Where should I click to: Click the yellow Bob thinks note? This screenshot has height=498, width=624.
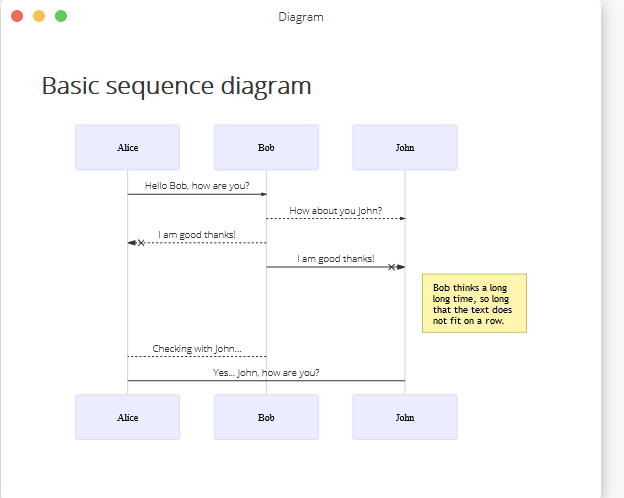[474, 303]
